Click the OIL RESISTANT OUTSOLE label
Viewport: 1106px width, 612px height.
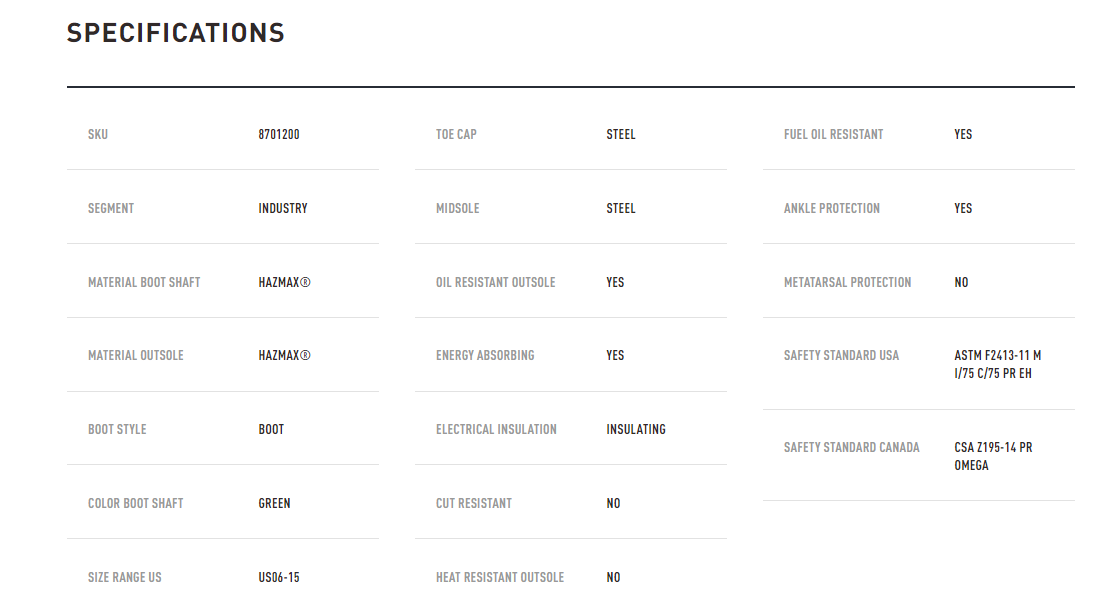pos(495,283)
